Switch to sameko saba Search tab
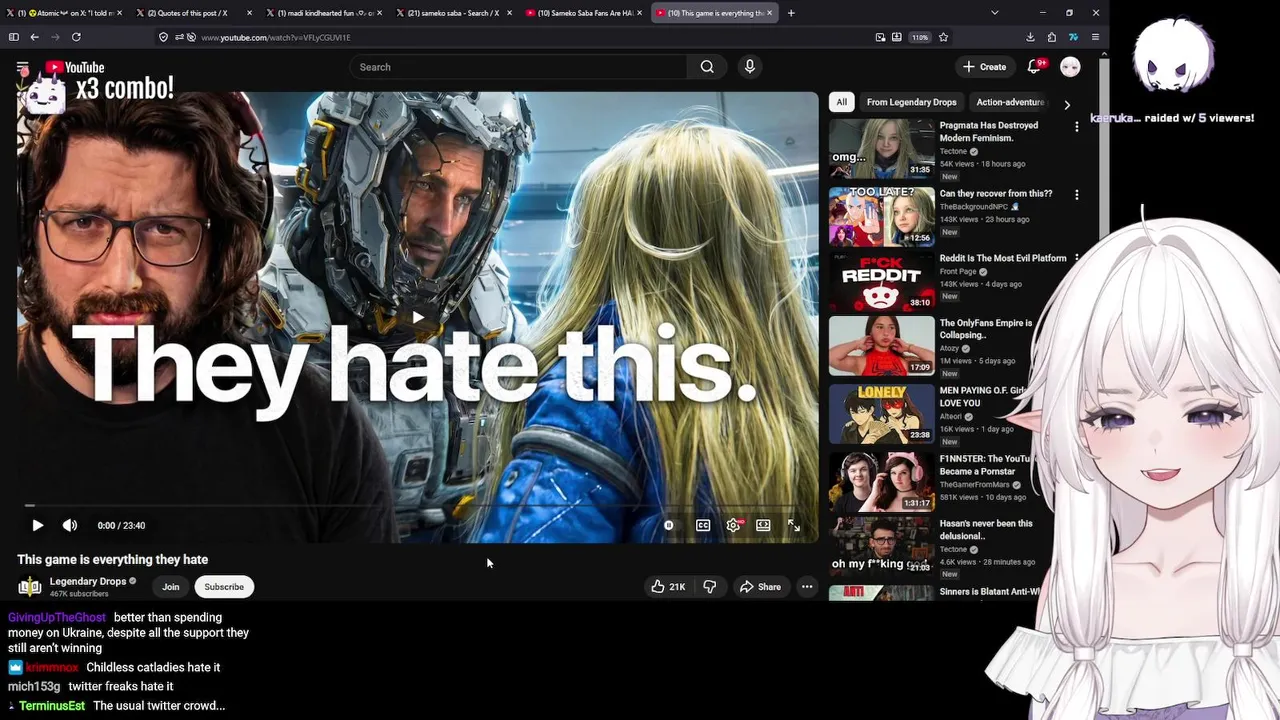Image resolution: width=1280 pixels, height=720 pixels. coord(454,13)
